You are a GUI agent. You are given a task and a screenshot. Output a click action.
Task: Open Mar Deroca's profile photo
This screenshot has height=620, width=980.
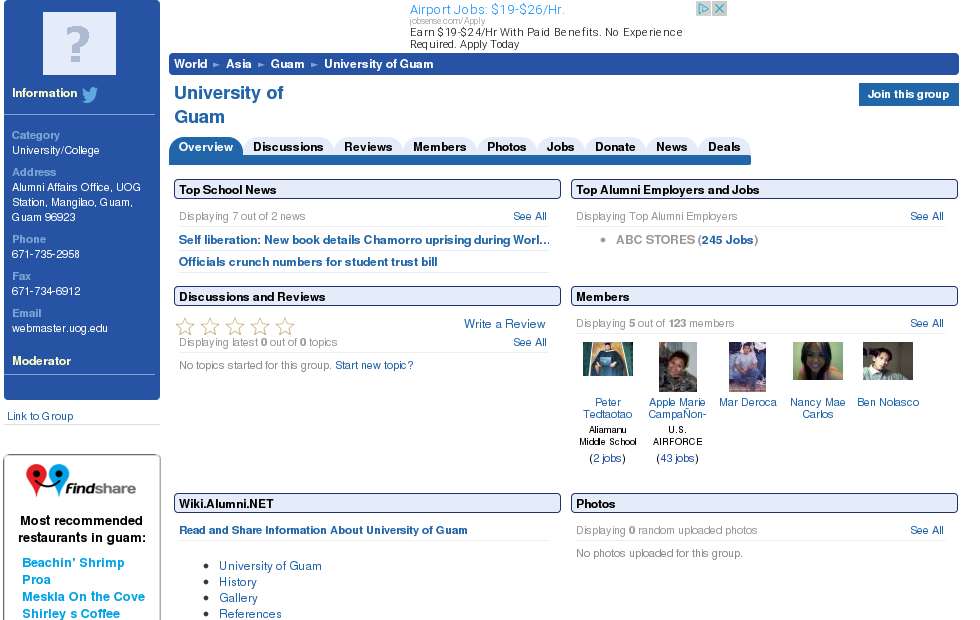click(748, 367)
